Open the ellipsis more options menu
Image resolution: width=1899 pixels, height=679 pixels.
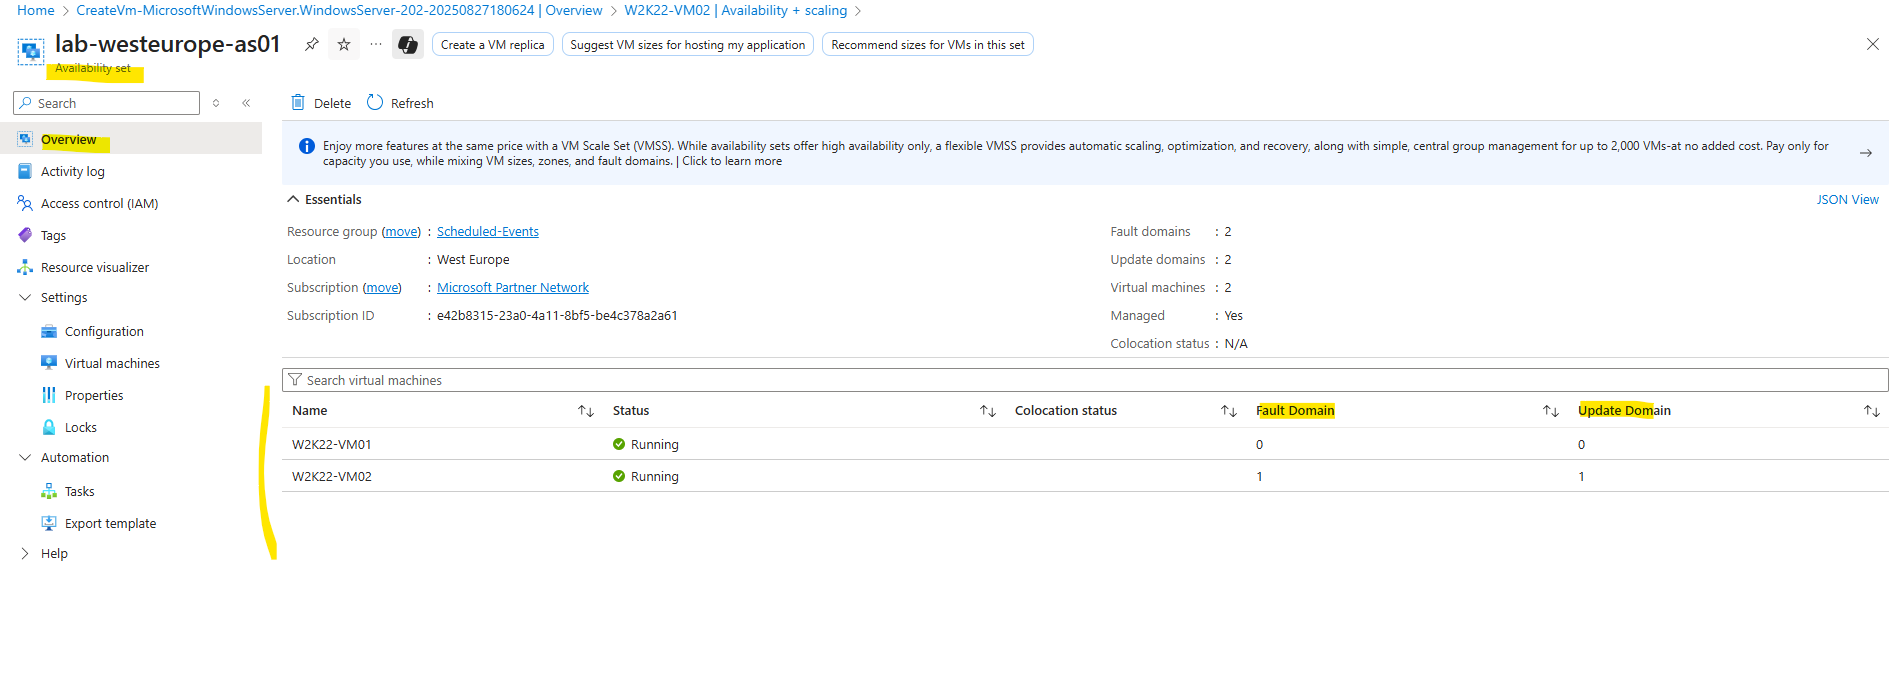[376, 44]
